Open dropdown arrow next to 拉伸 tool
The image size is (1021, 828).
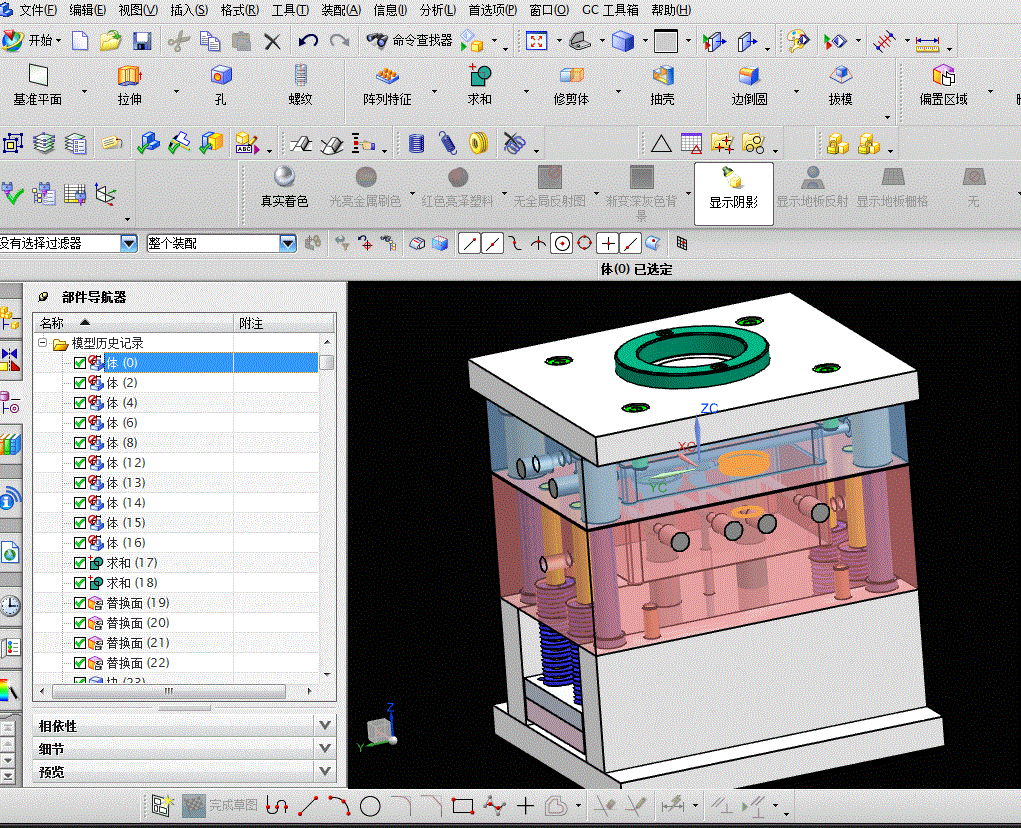(x=176, y=91)
